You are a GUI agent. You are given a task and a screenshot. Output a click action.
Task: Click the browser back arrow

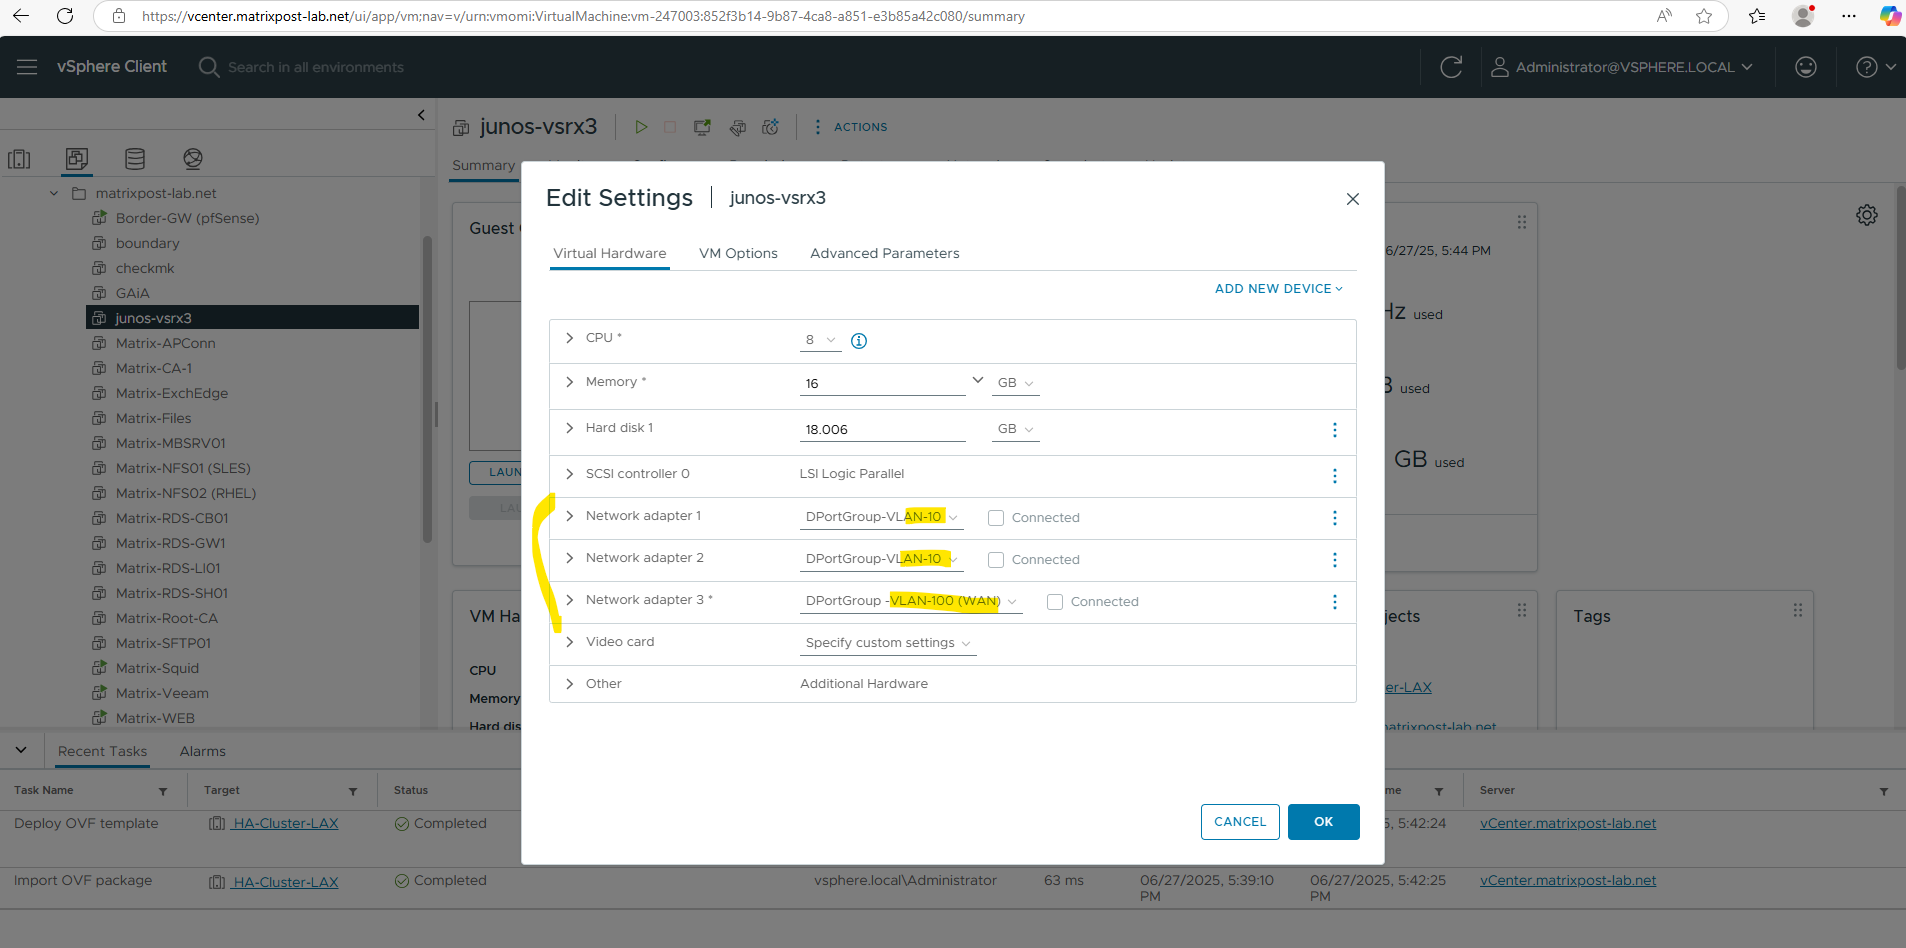tap(21, 16)
